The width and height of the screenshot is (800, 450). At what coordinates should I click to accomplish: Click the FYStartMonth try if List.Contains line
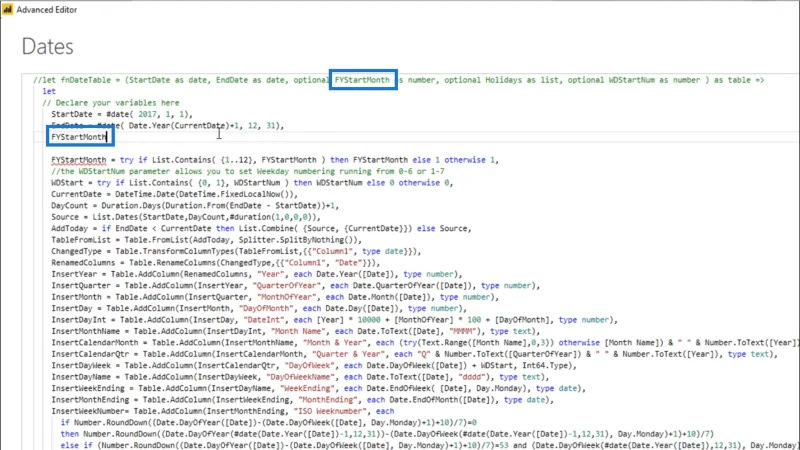(274, 160)
